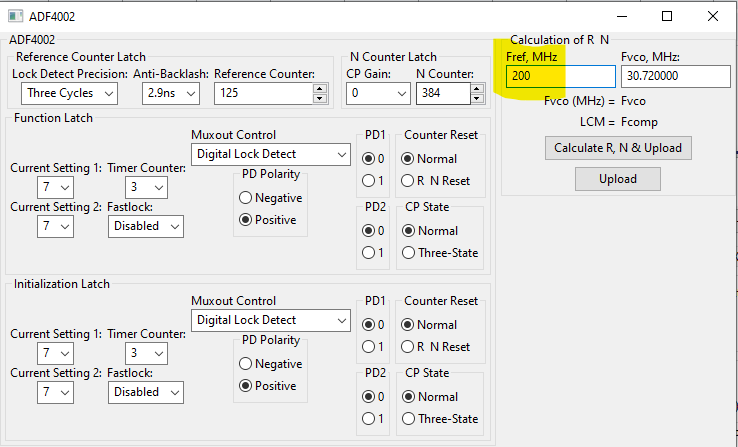Screen dimensions: 738x447
Task: Click the 'Fvco (MHz) =' label text
Action: pyautogui.click(x=579, y=101)
